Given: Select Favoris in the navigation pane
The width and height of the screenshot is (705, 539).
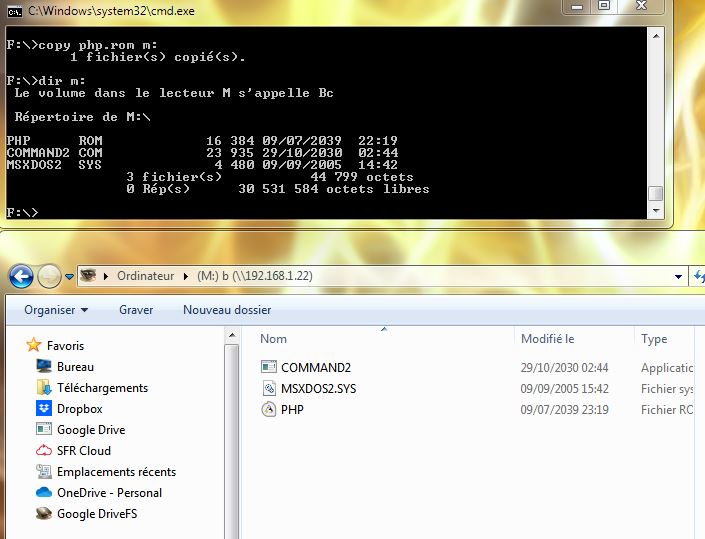Looking at the screenshot, I should (65, 346).
